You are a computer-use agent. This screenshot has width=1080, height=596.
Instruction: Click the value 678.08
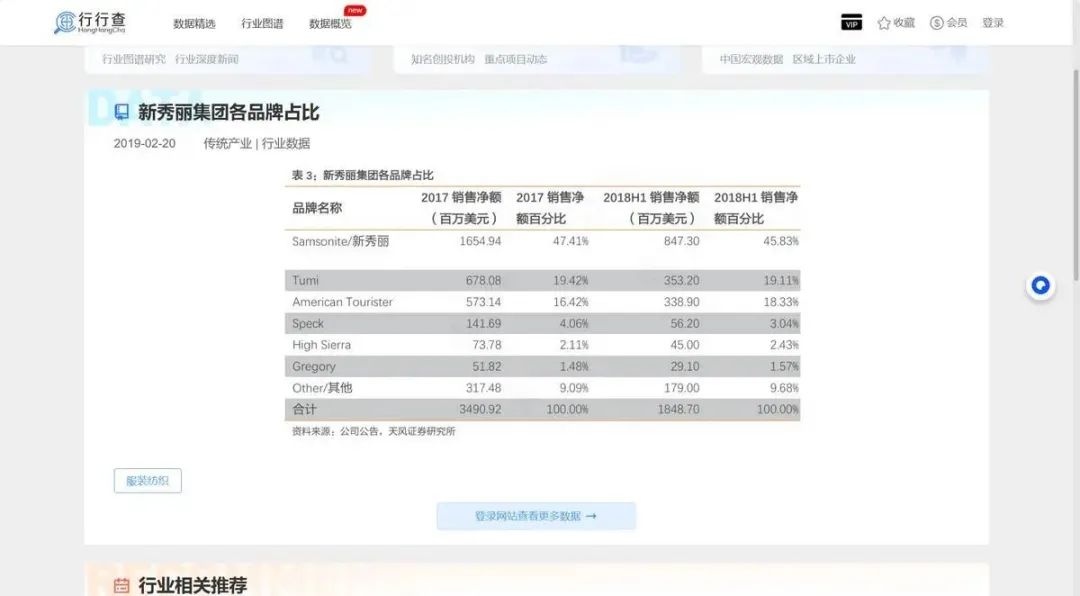tap(484, 280)
